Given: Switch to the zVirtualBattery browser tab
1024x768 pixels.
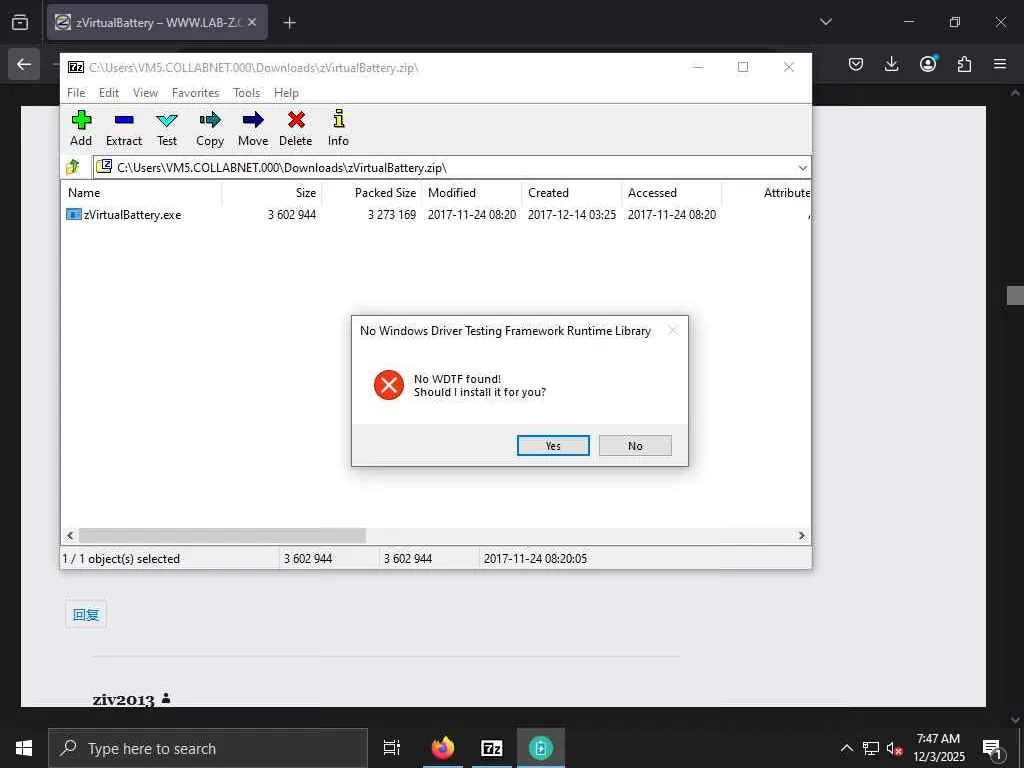Looking at the screenshot, I should (x=157, y=22).
